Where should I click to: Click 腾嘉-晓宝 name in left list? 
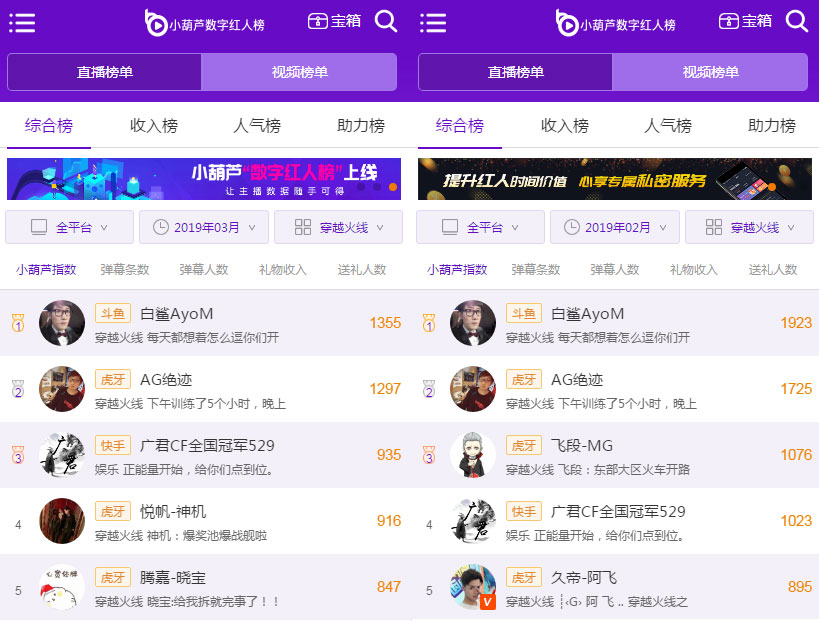173,578
